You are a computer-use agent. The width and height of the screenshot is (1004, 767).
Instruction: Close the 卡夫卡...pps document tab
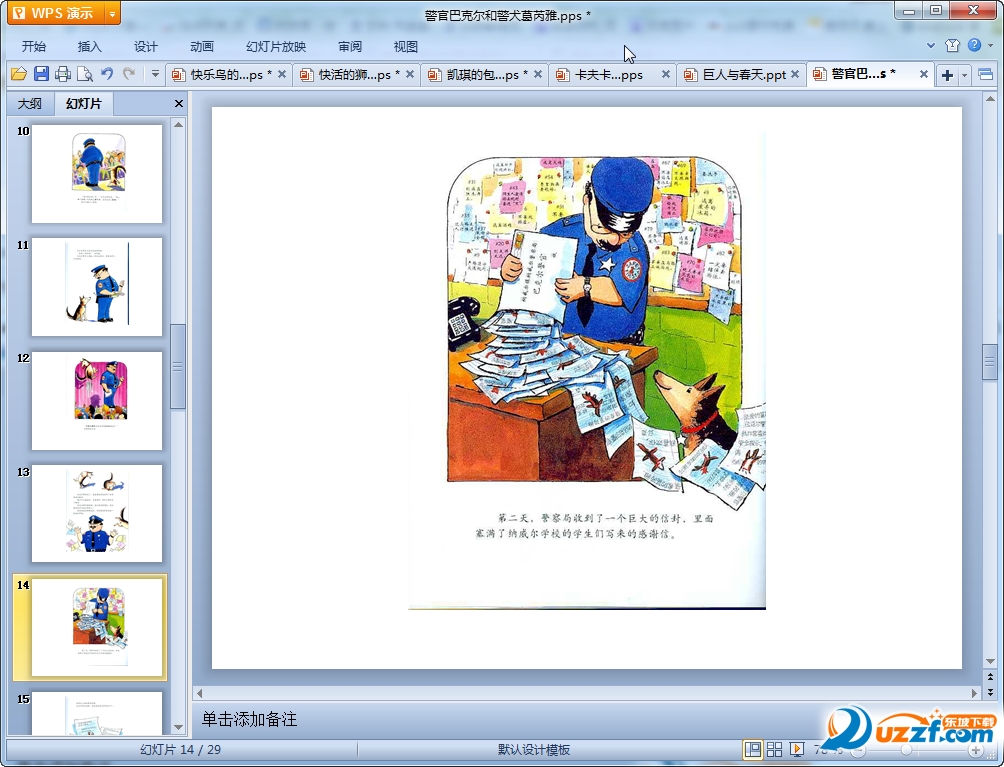point(666,74)
